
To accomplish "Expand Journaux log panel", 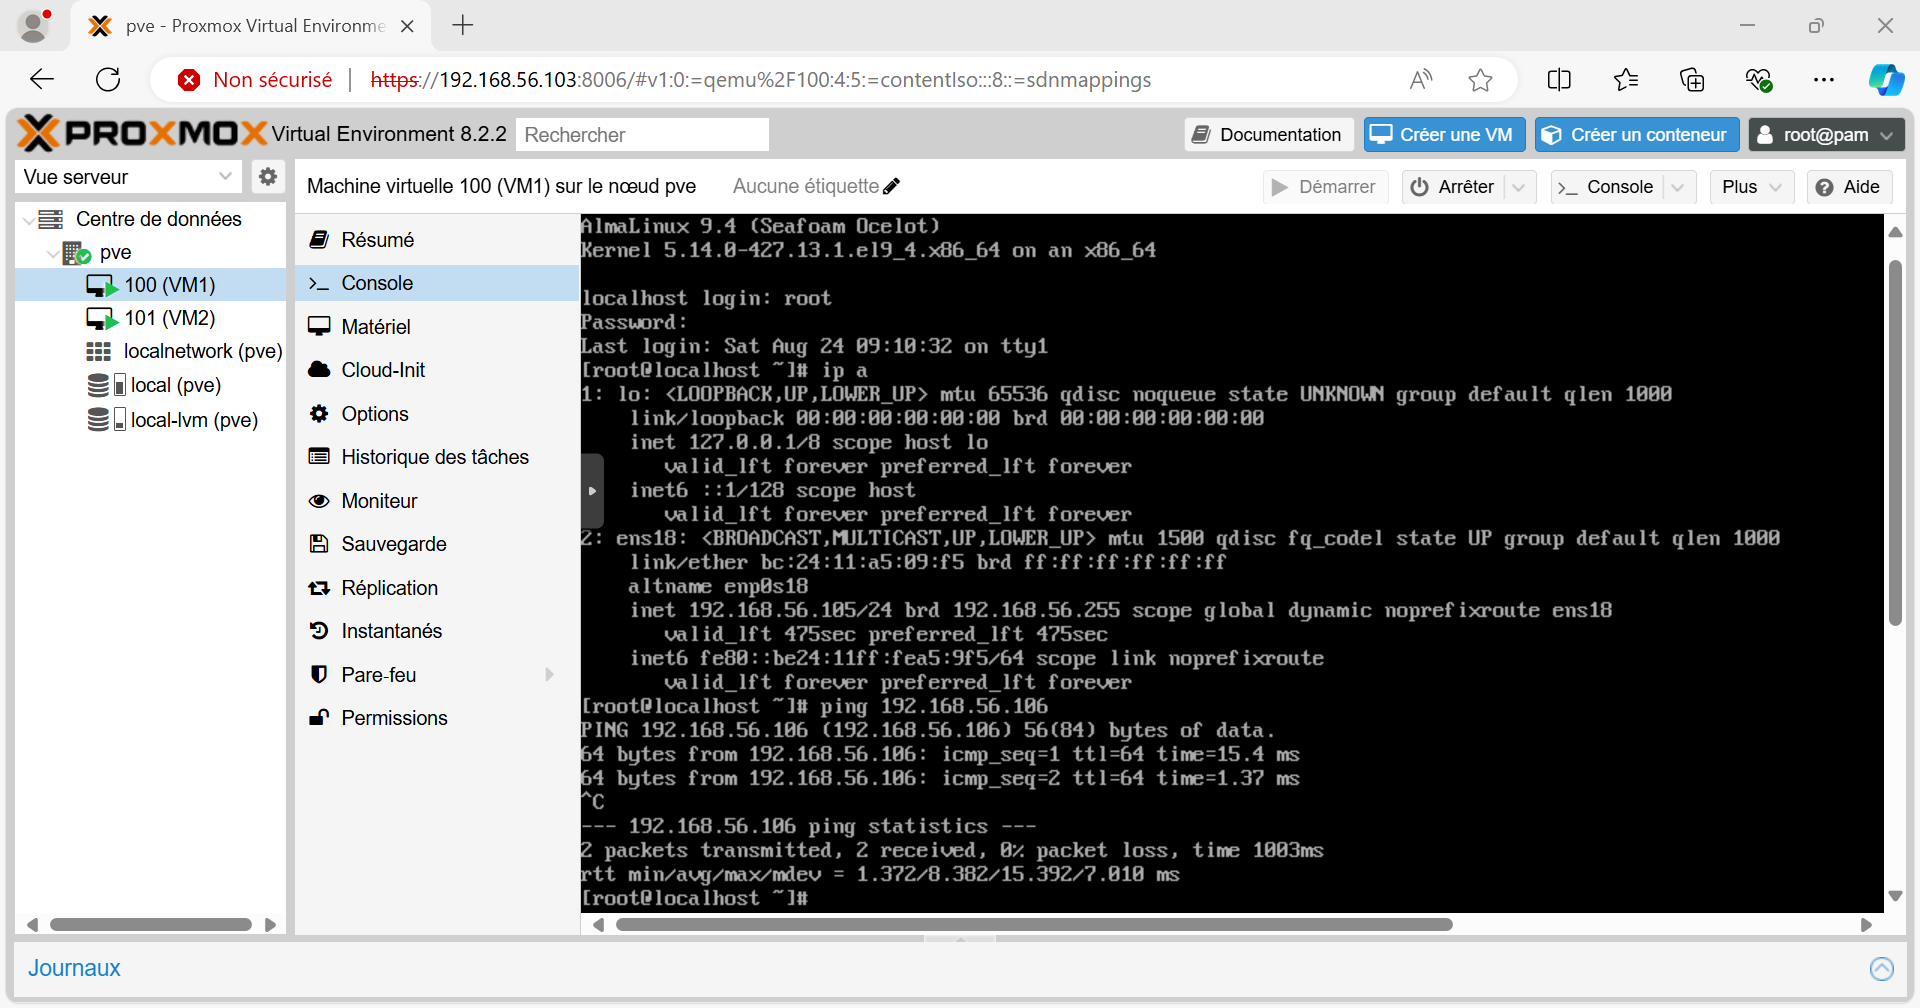I will coord(1881,968).
